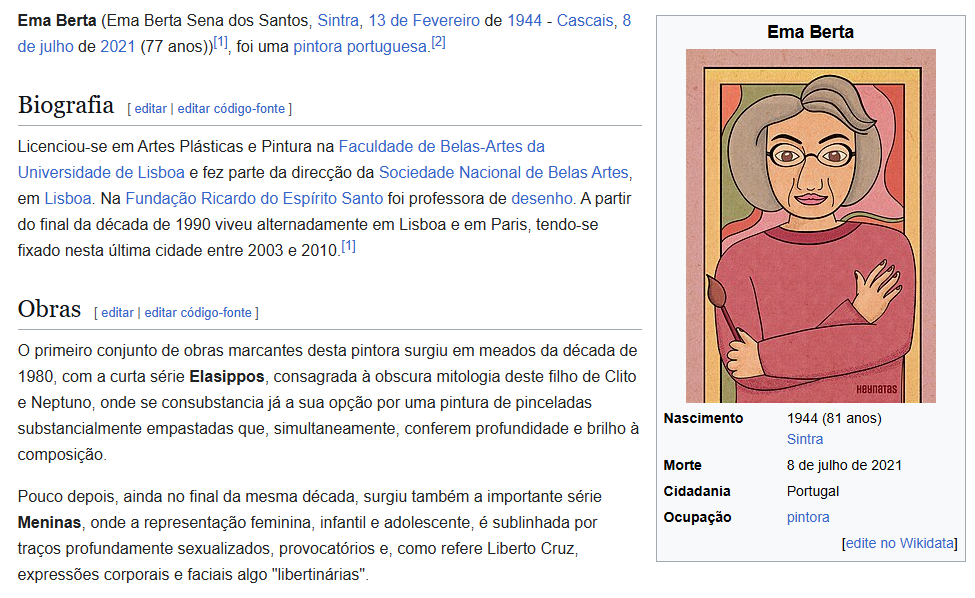This screenshot has height=598, width=975.
Task: Click editar next to Biografia heading
Action: click(150, 108)
